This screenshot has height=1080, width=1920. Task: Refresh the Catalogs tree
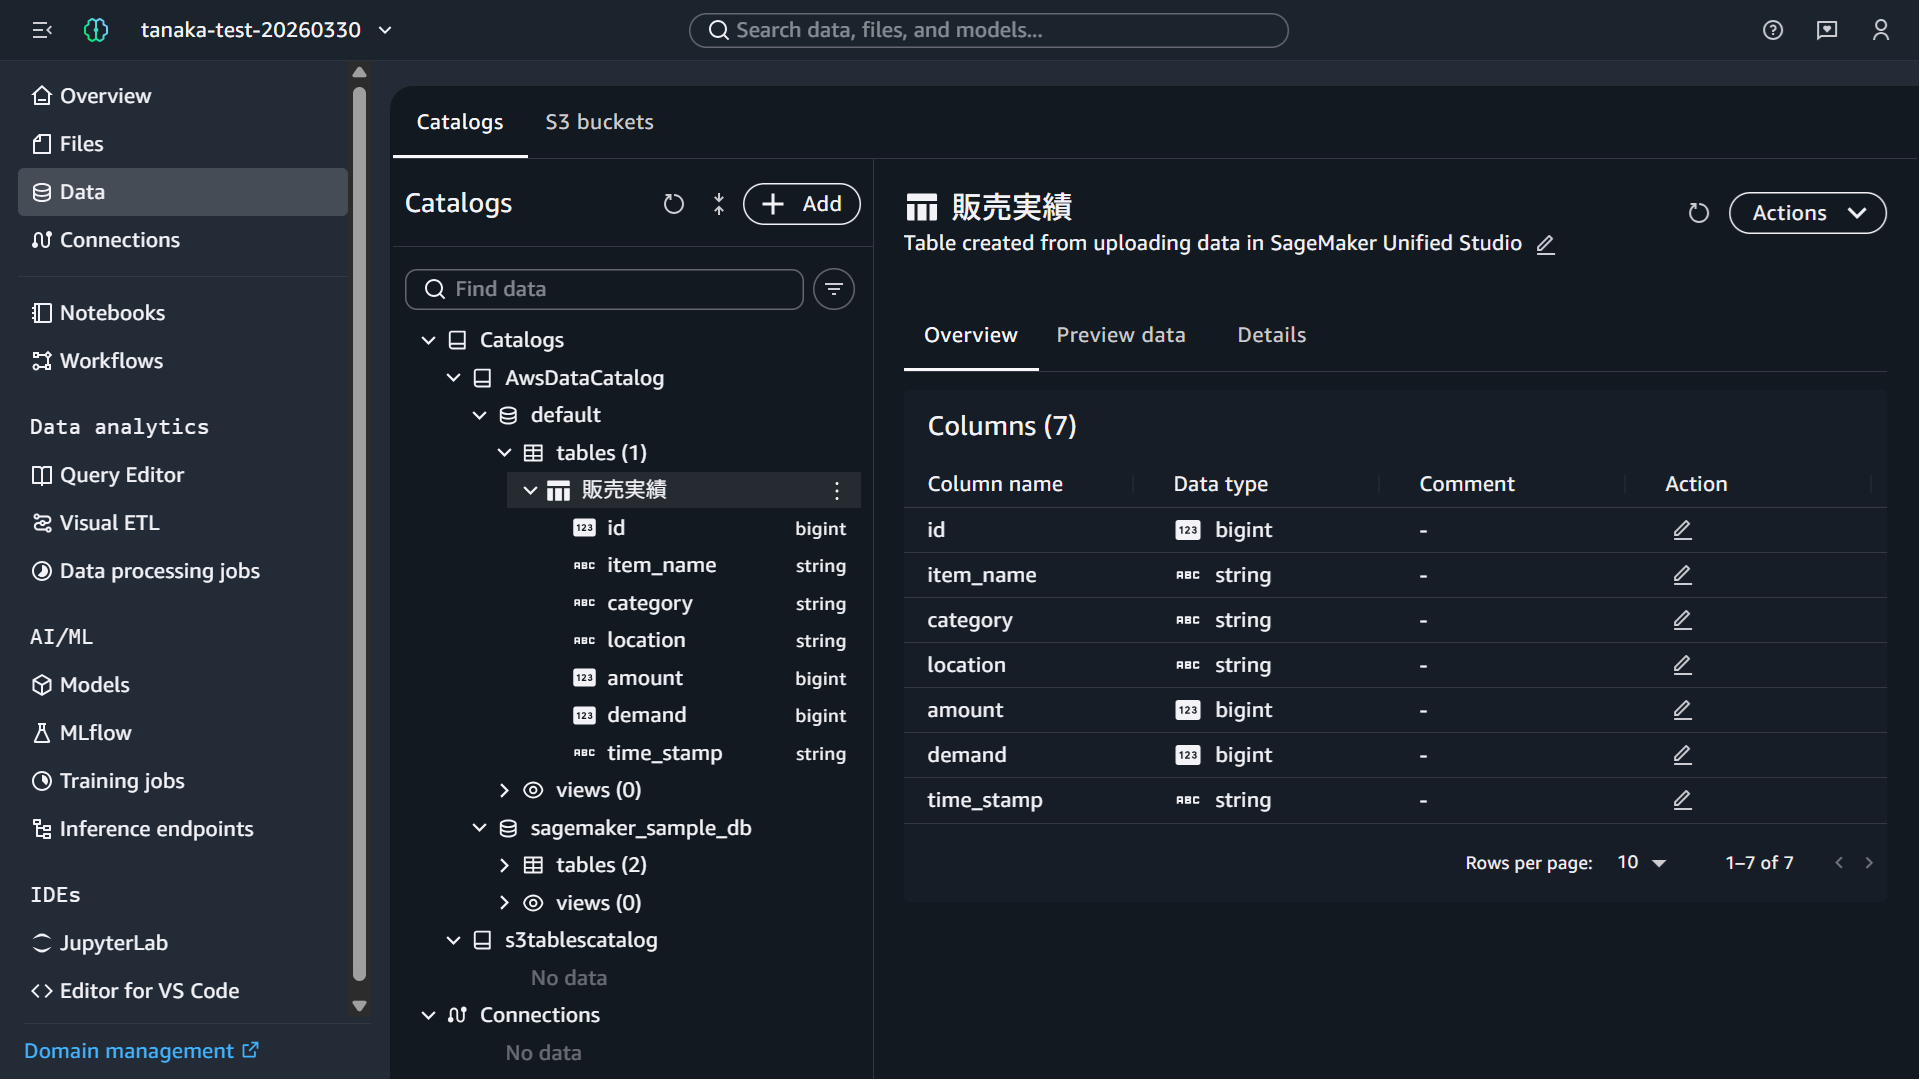pos(674,204)
